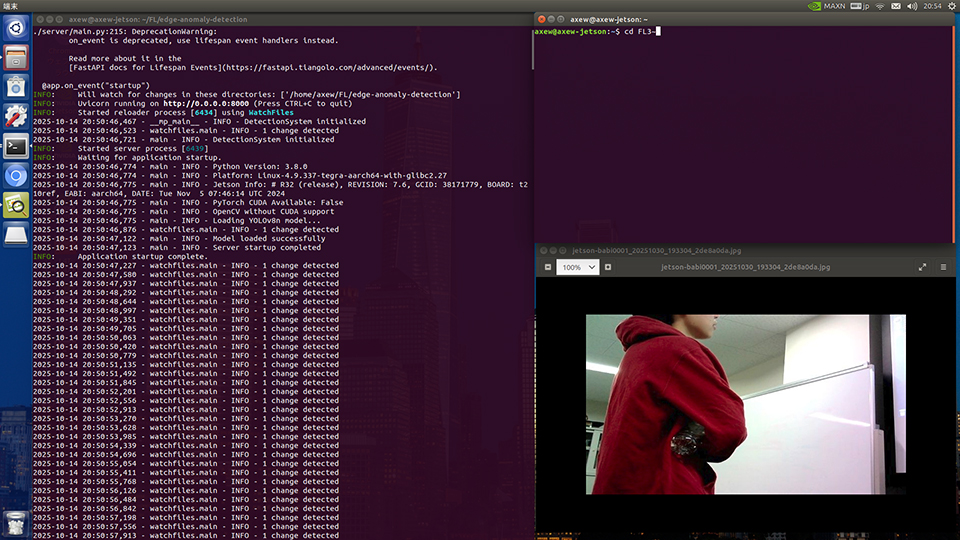Image resolution: width=960 pixels, height=540 pixels.
Task: Open the Wi-Fi network indicator menu
Action: point(880,6)
